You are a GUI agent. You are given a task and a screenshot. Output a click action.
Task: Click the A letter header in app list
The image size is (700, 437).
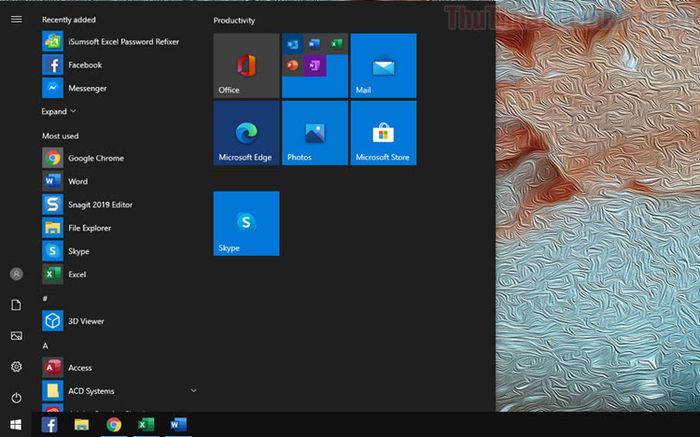(45, 345)
